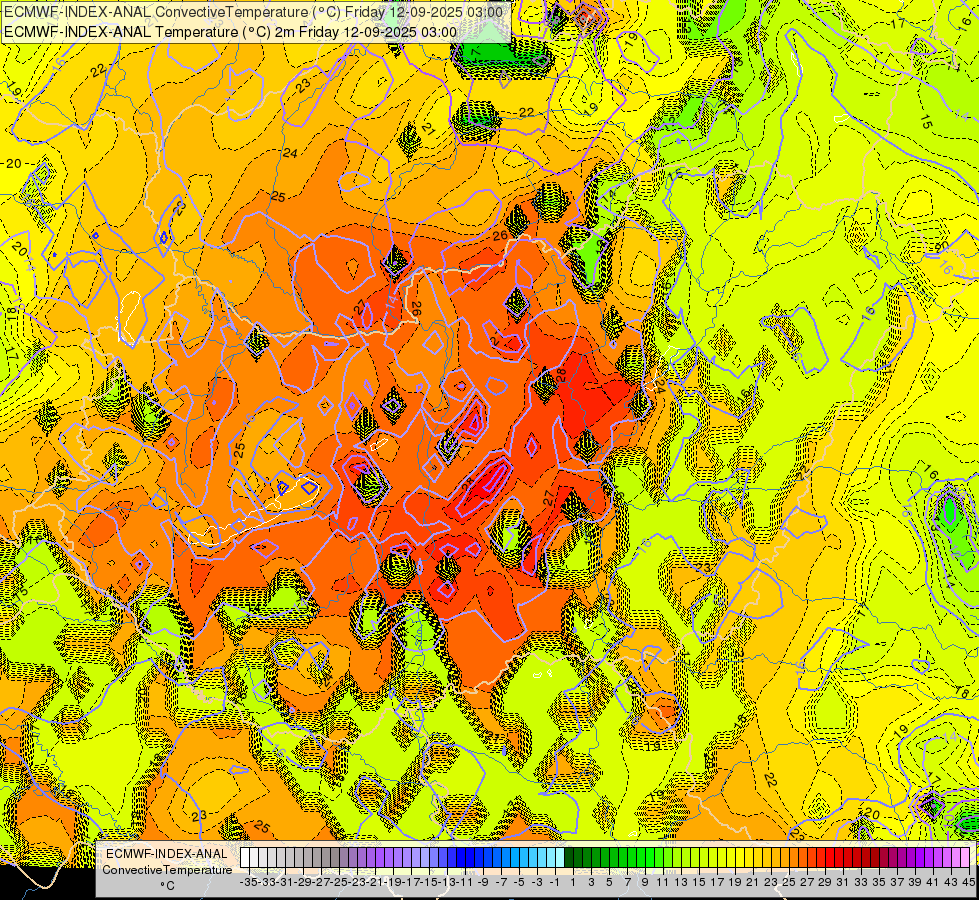
Task: Click 'ECMWF-INDEX-ANAL' at the start of the first title line
Action: coord(77,12)
